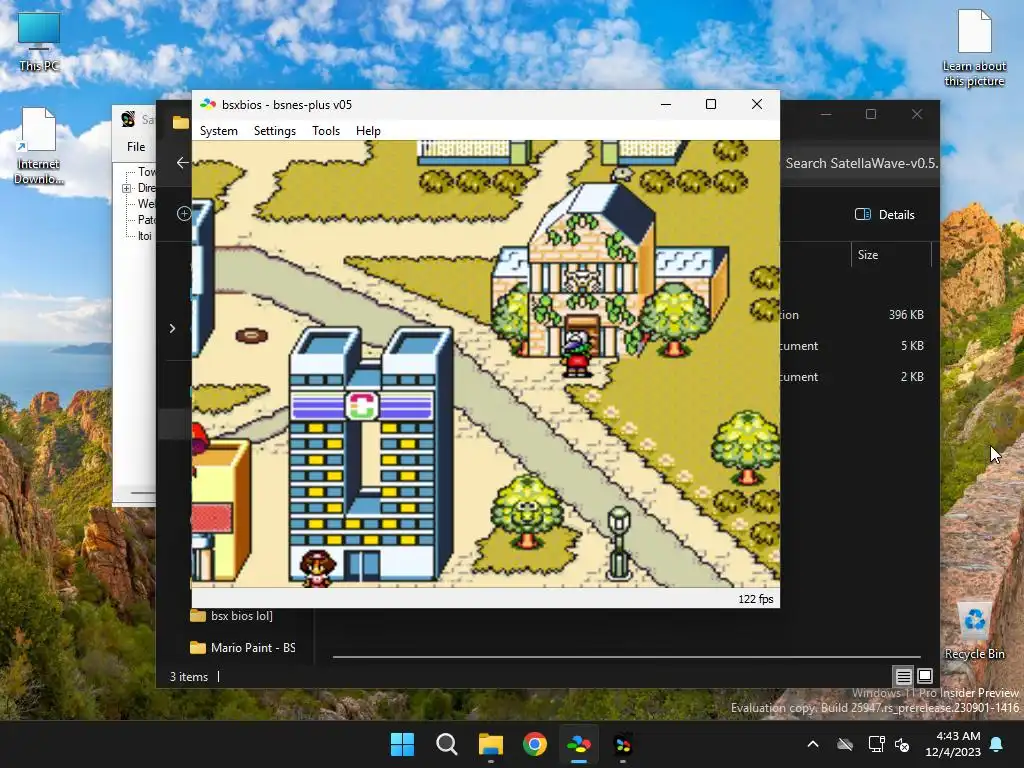Switch to large thumbnails view icon

point(925,676)
